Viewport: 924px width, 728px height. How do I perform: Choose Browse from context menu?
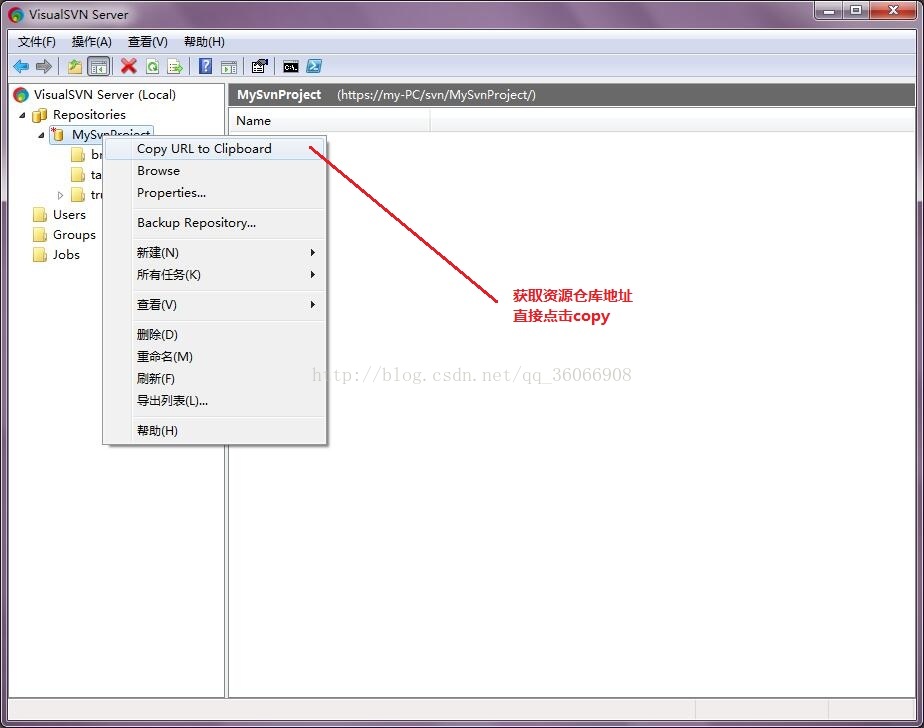215,171
